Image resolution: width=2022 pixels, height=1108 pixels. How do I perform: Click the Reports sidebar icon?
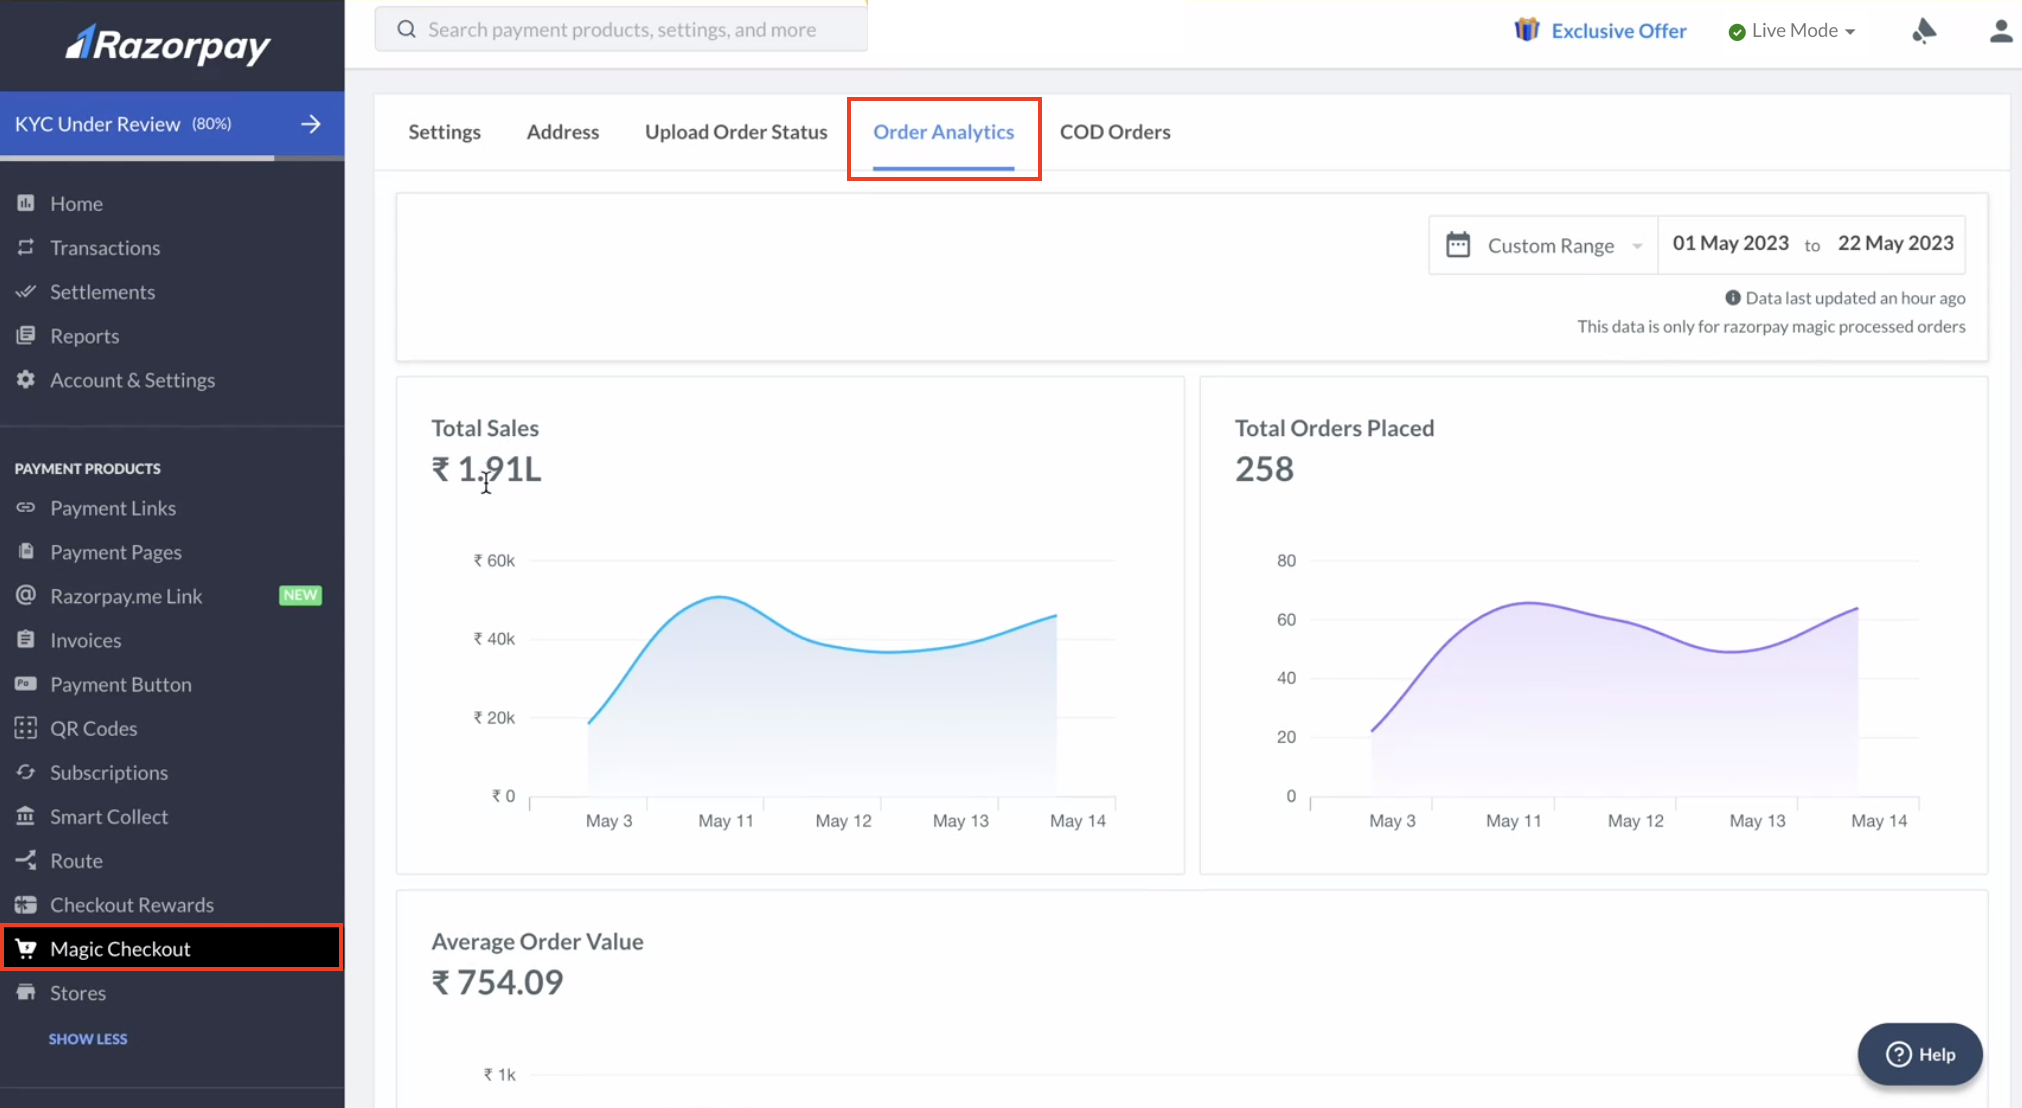[x=26, y=335]
